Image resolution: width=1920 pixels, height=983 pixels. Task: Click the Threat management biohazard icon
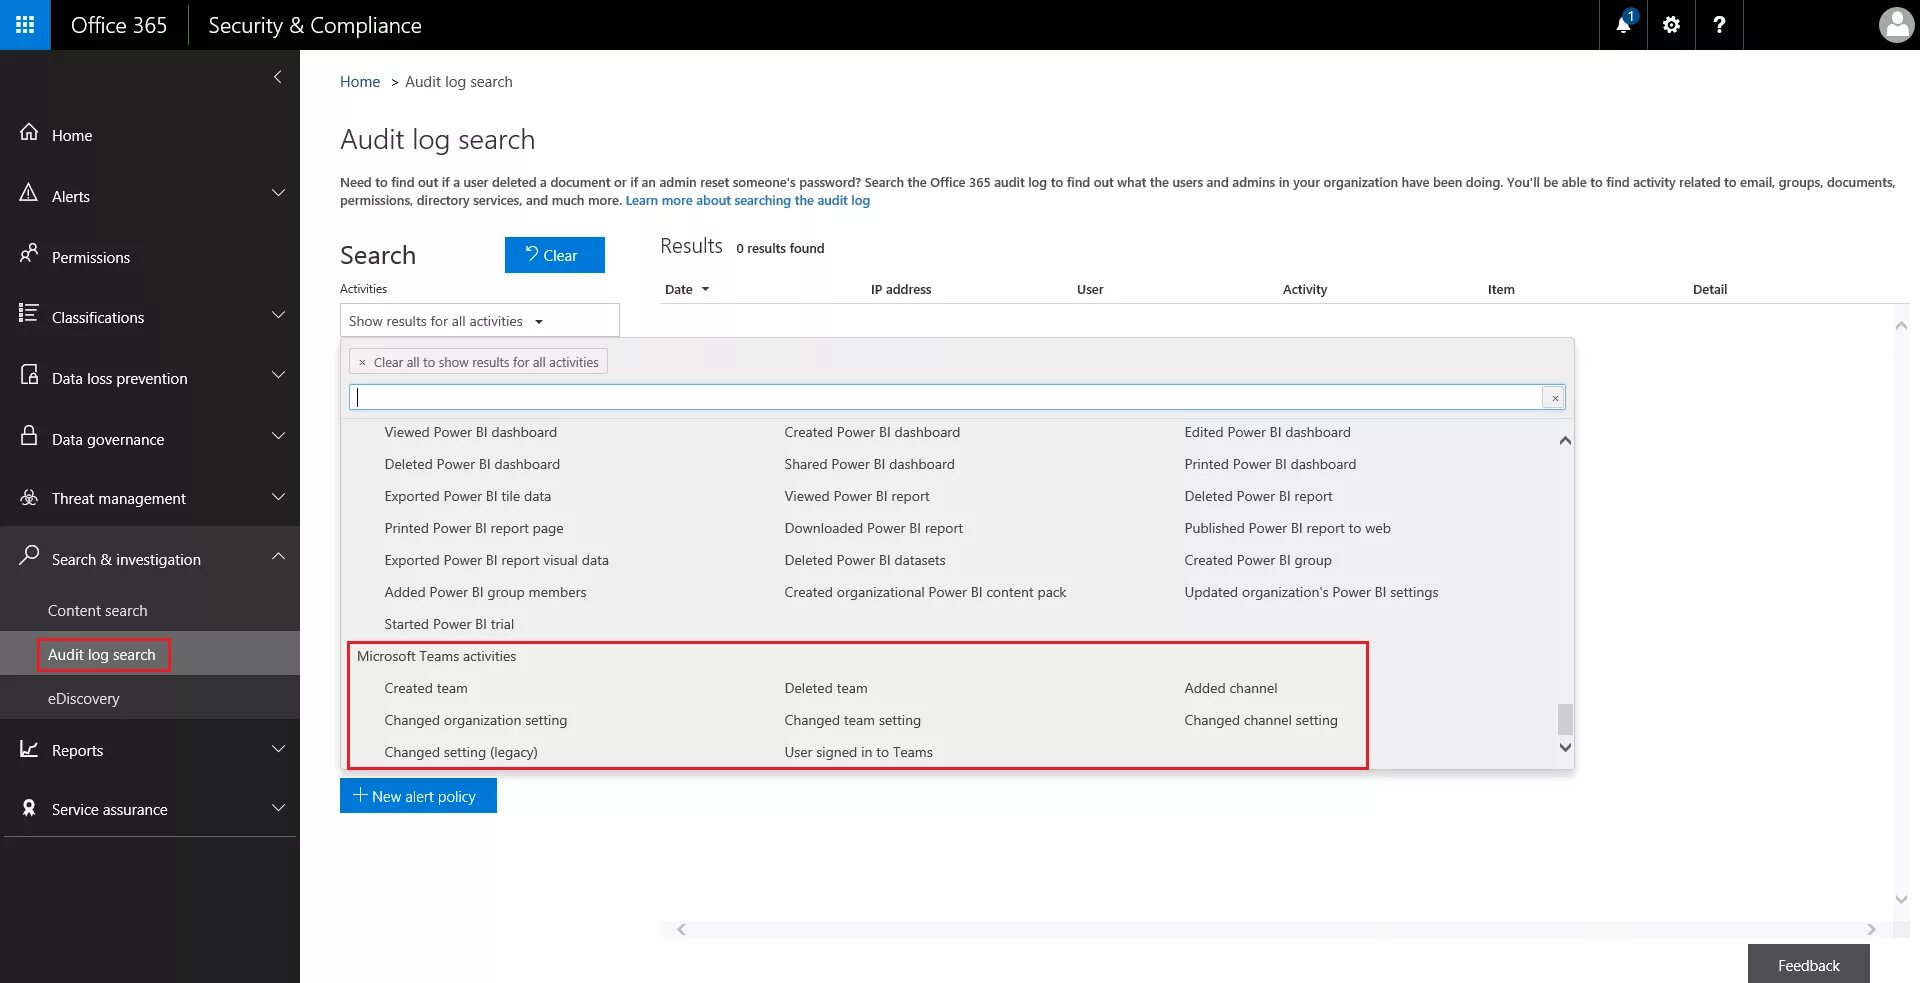coord(29,497)
